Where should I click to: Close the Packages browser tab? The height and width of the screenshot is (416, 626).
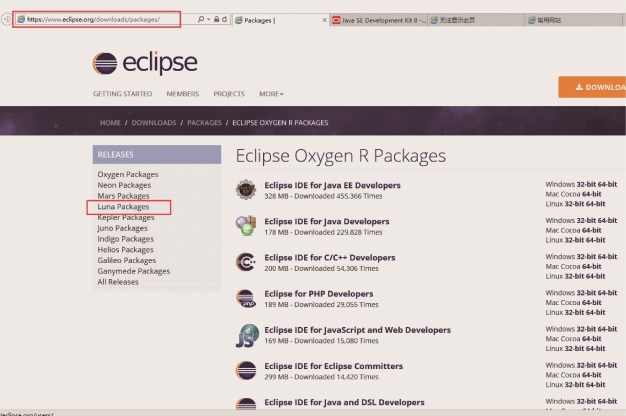(324, 20)
